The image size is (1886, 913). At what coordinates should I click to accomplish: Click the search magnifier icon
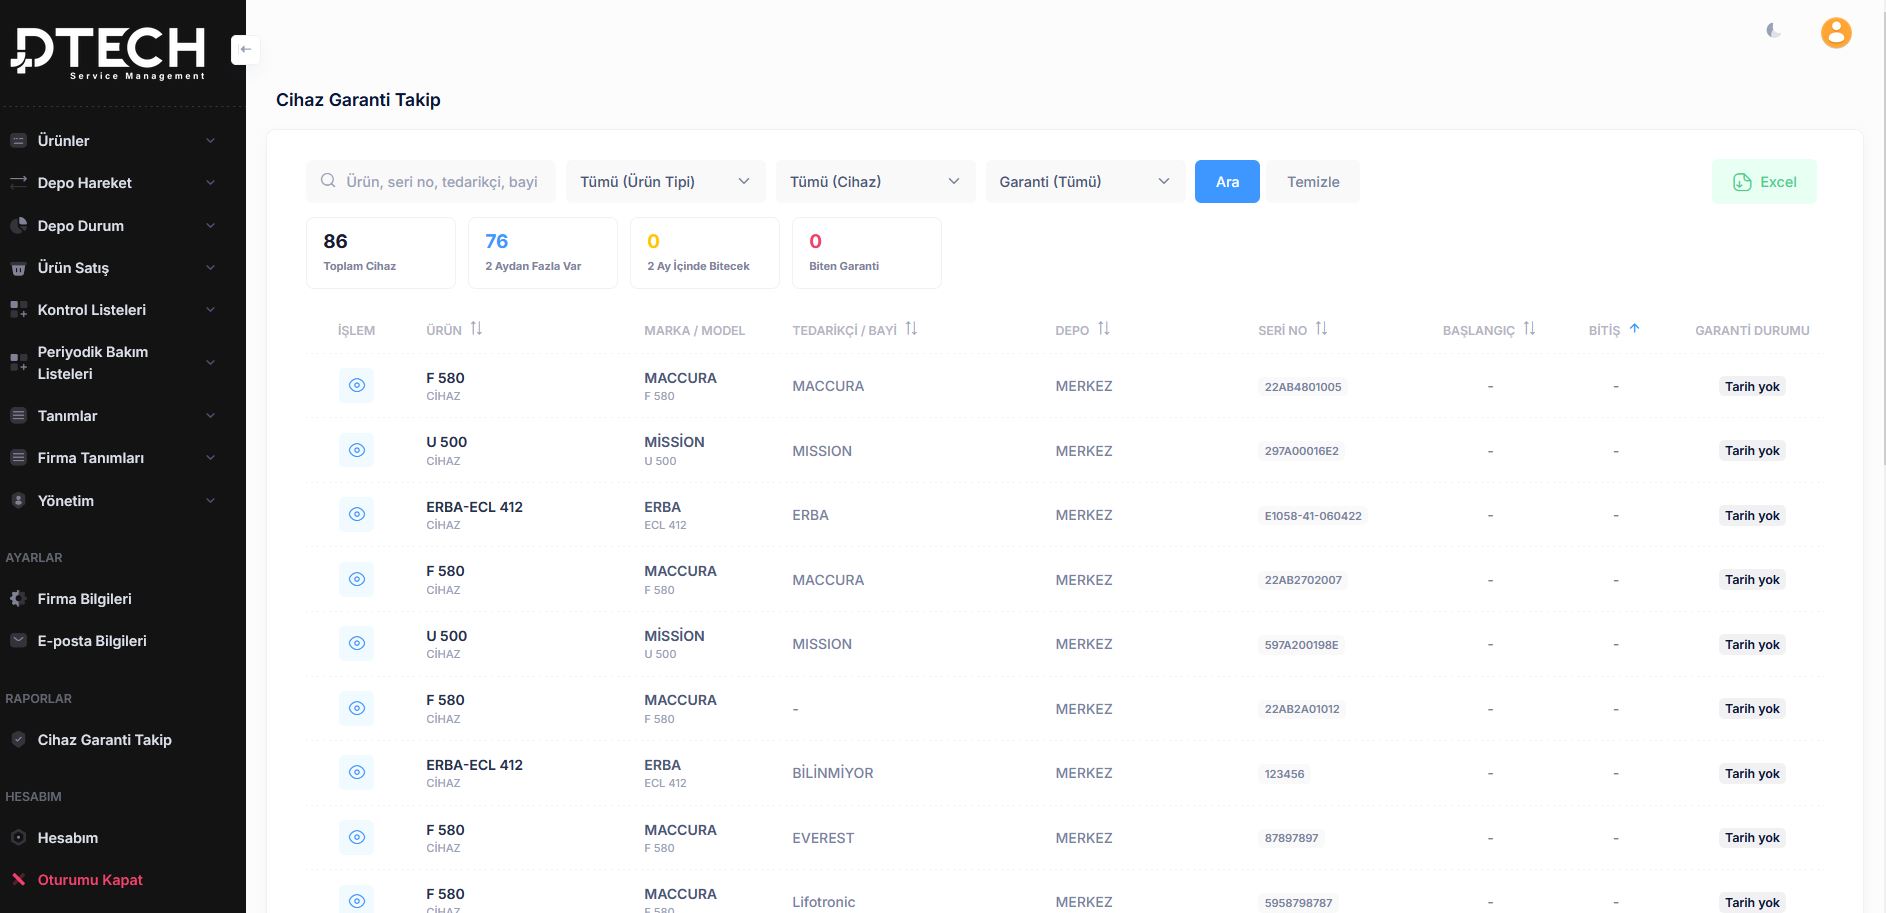pos(328,181)
